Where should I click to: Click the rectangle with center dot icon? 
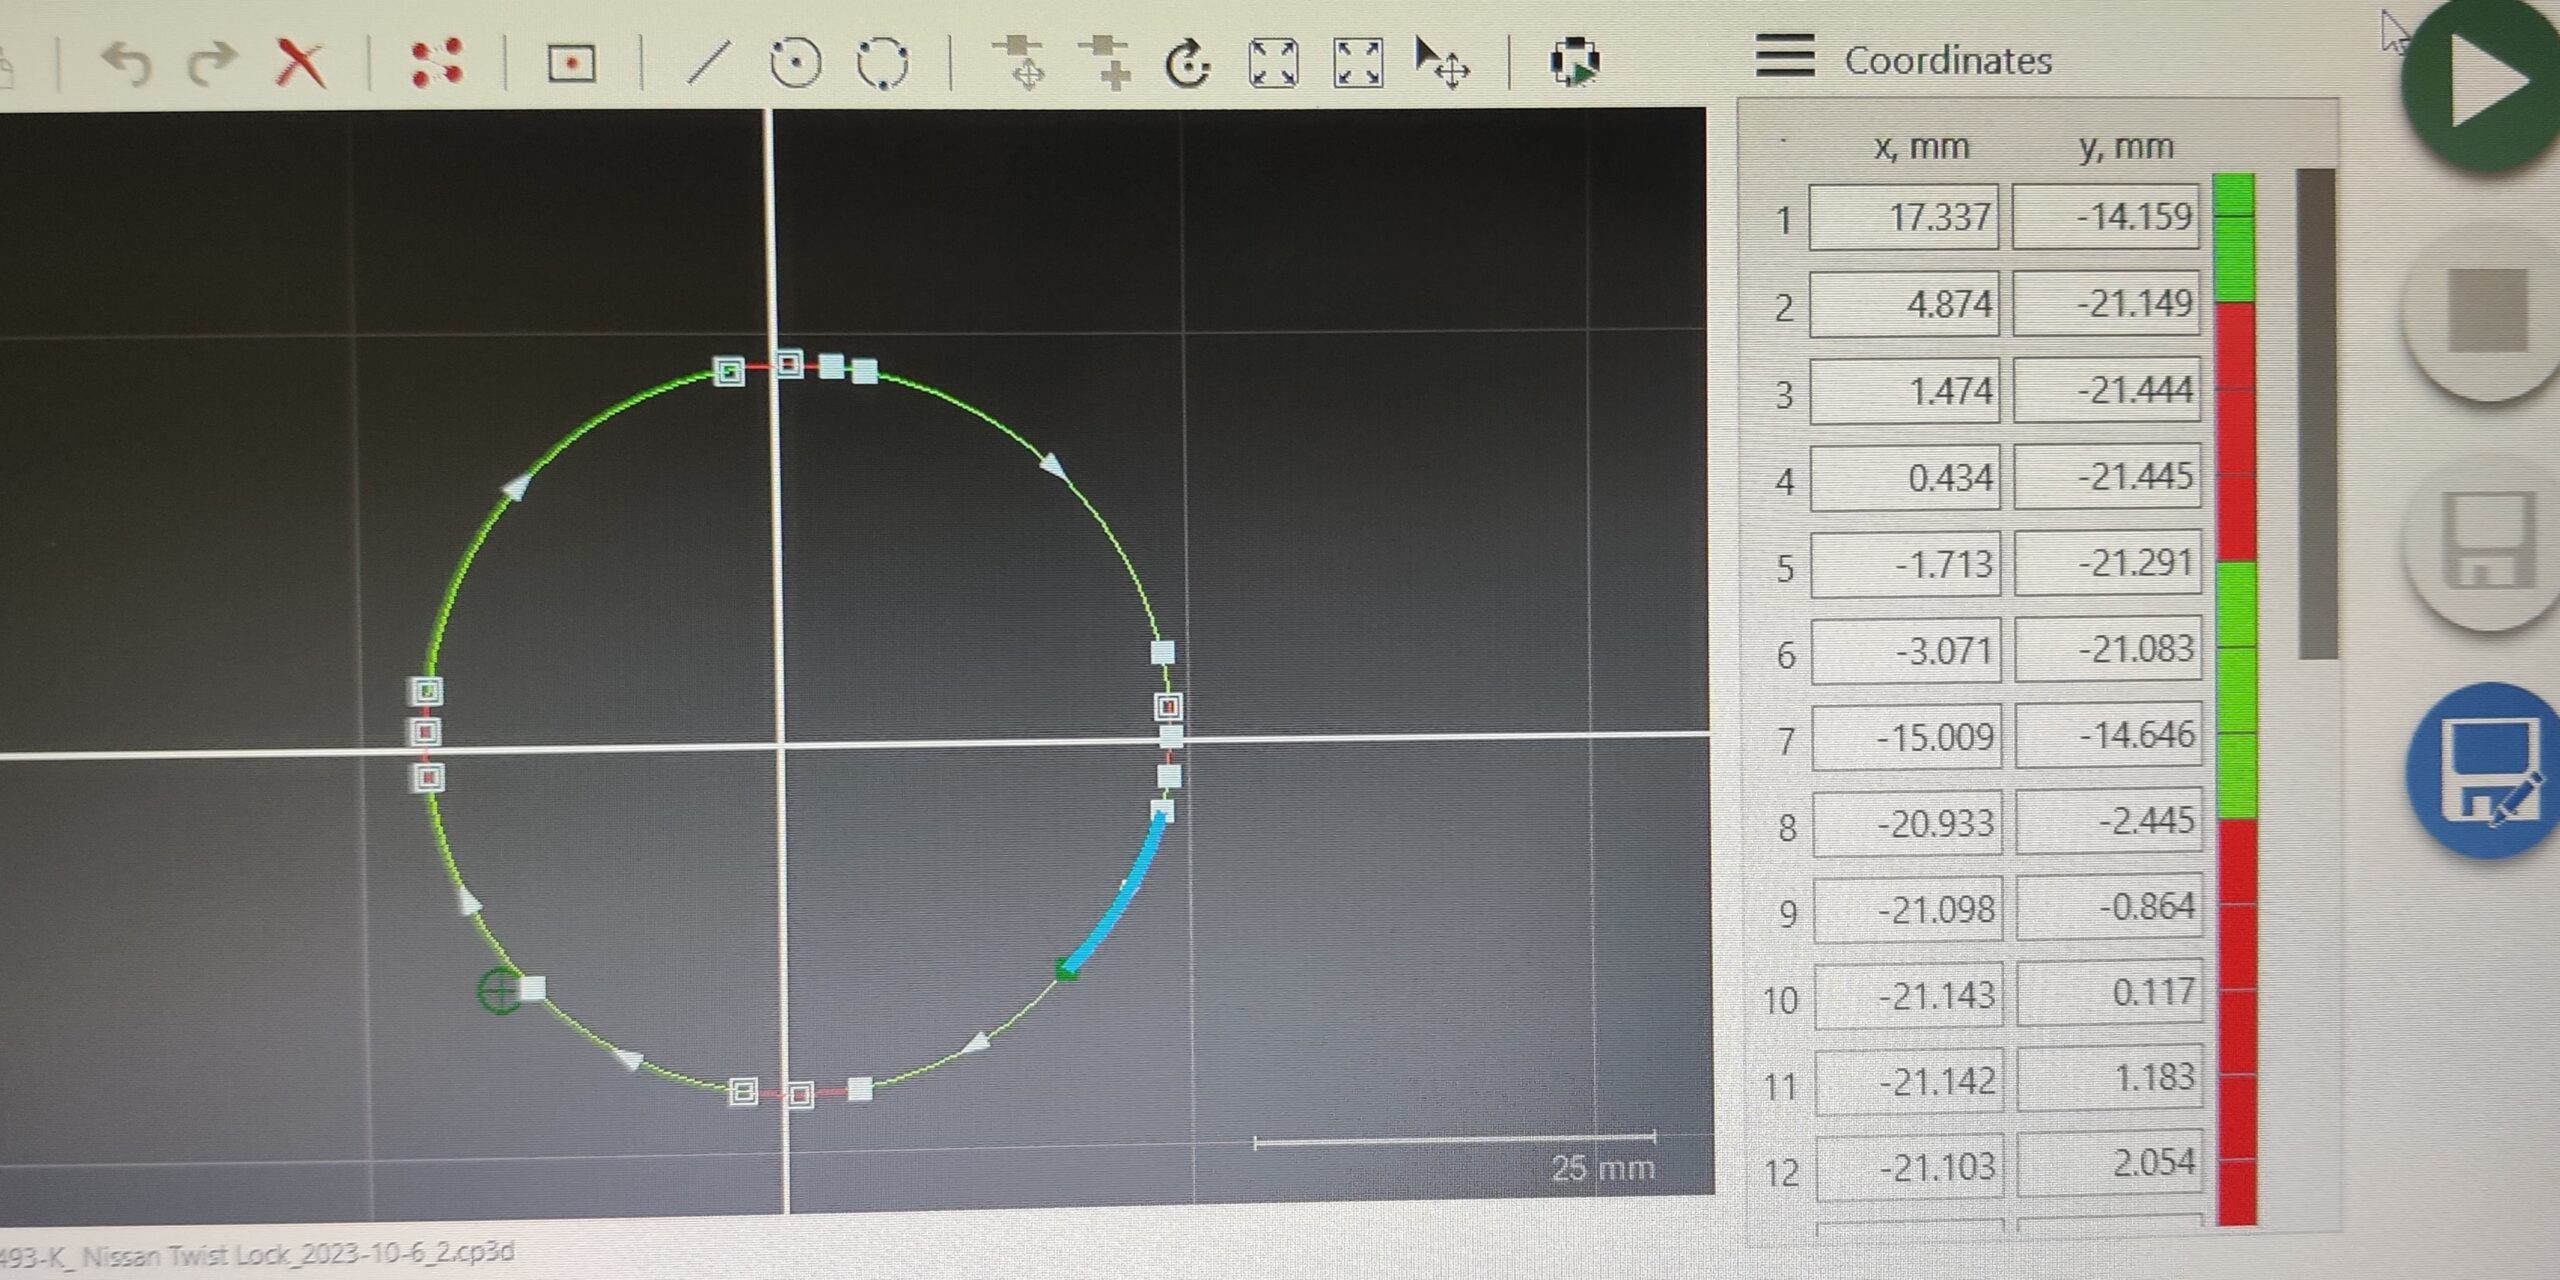click(572, 63)
